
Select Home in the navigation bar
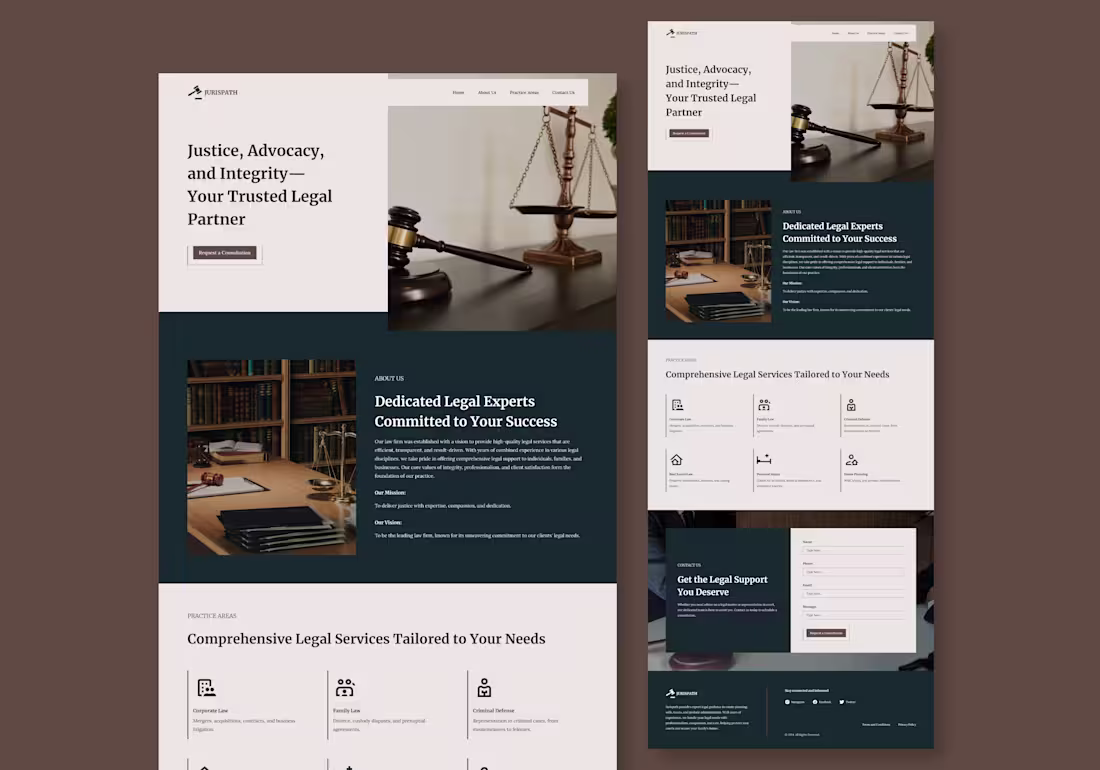(458, 92)
